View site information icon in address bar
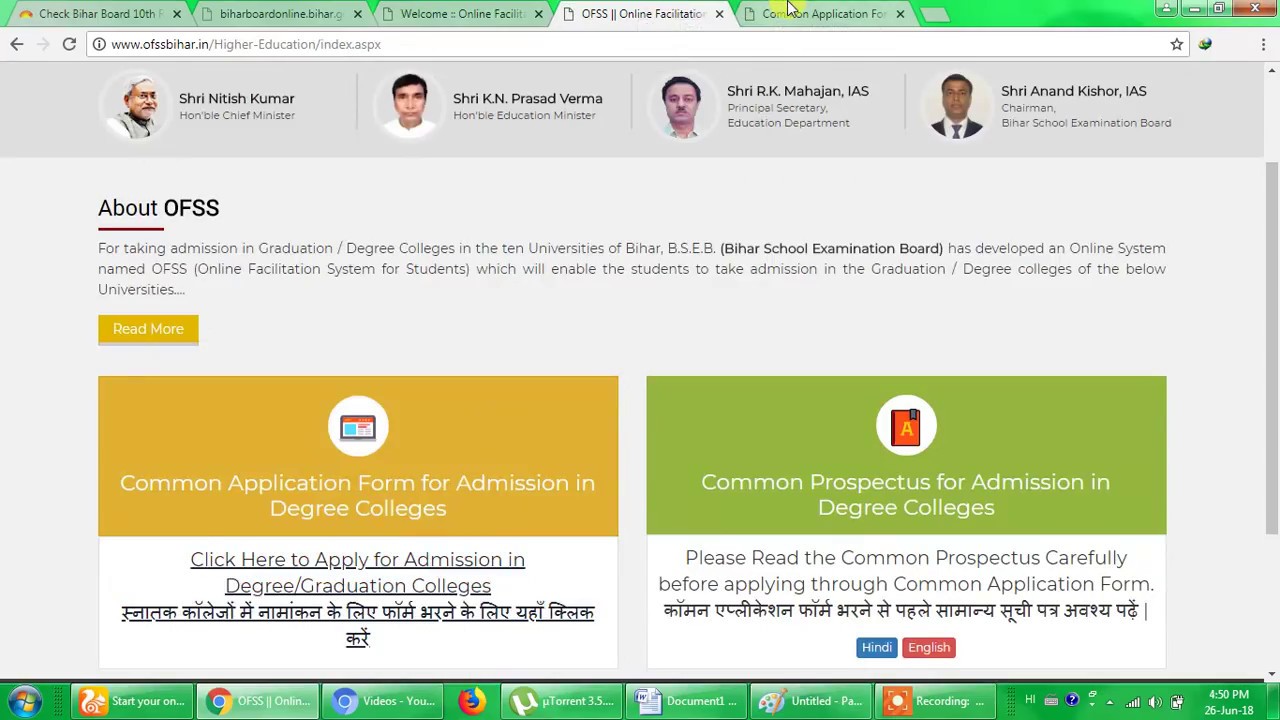Image resolution: width=1280 pixels, height=720 pixels. pos(98,44)
